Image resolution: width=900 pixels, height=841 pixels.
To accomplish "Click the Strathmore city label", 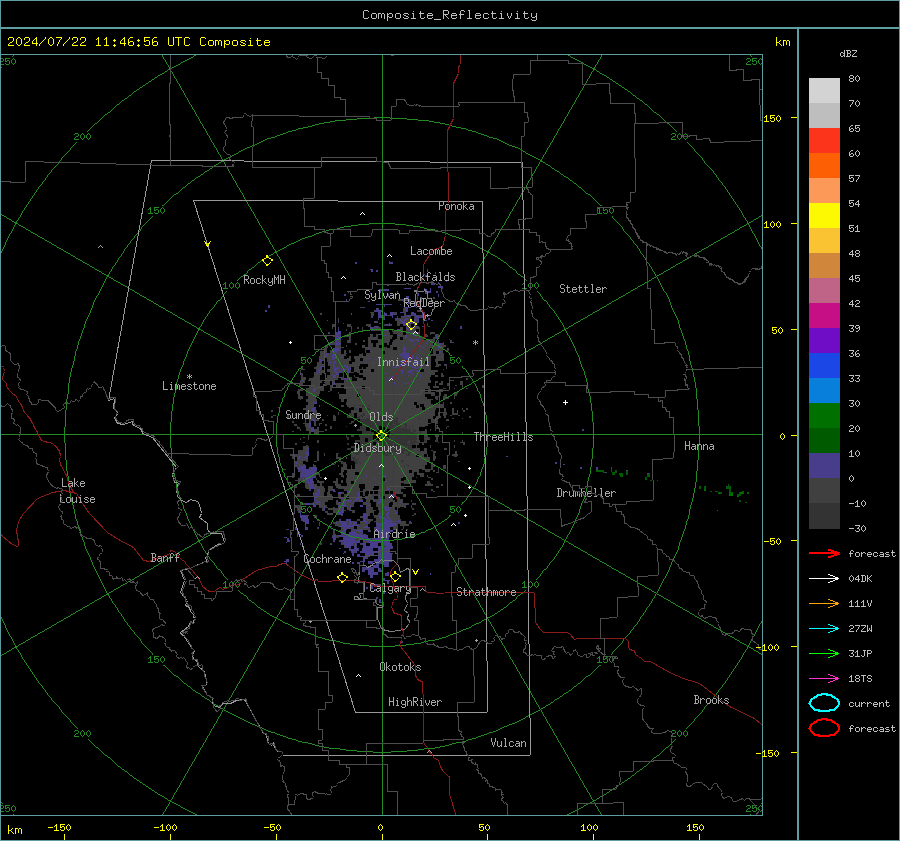I will [x=486, y=592].
